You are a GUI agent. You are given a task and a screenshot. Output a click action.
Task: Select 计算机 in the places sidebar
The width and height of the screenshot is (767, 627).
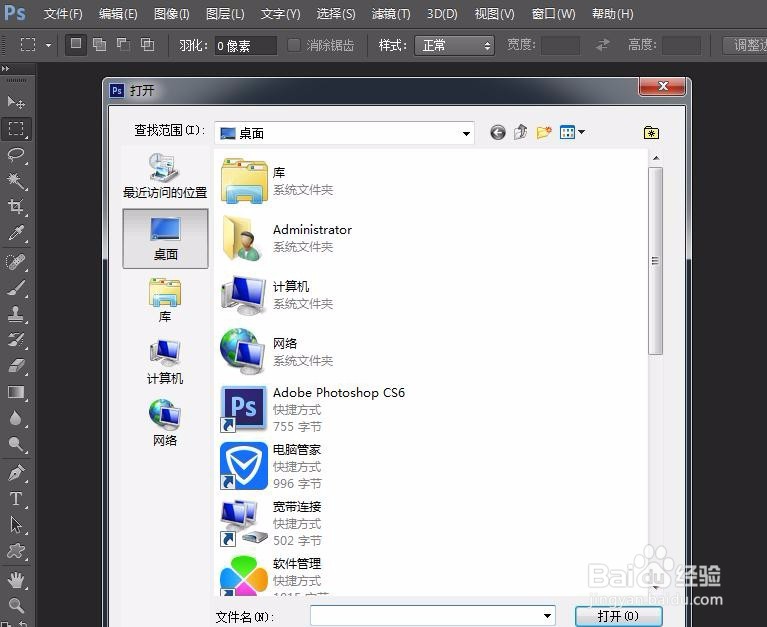[x=165, y=361]
